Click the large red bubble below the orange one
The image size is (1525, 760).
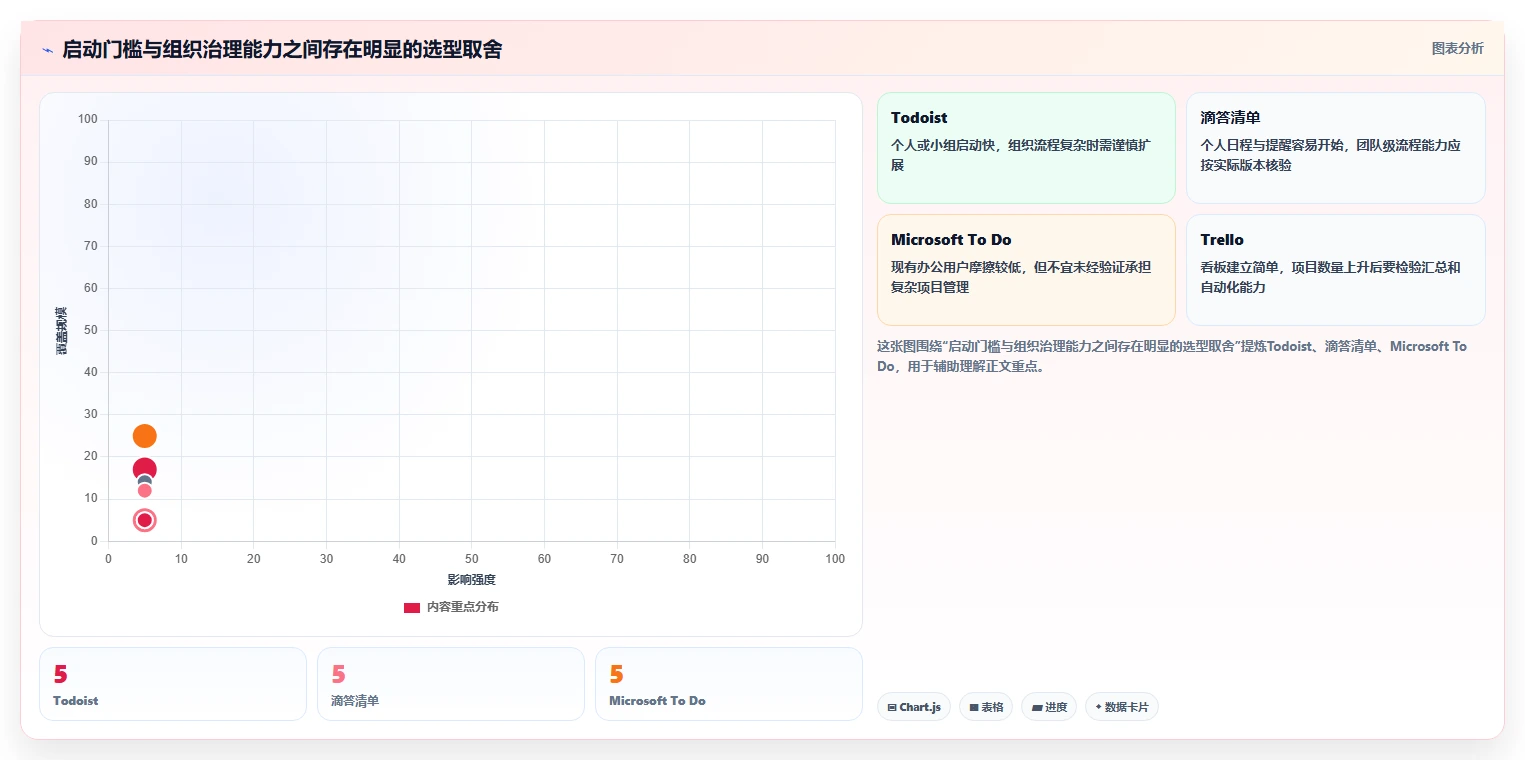pyautogui.click(x=145, y=469)
